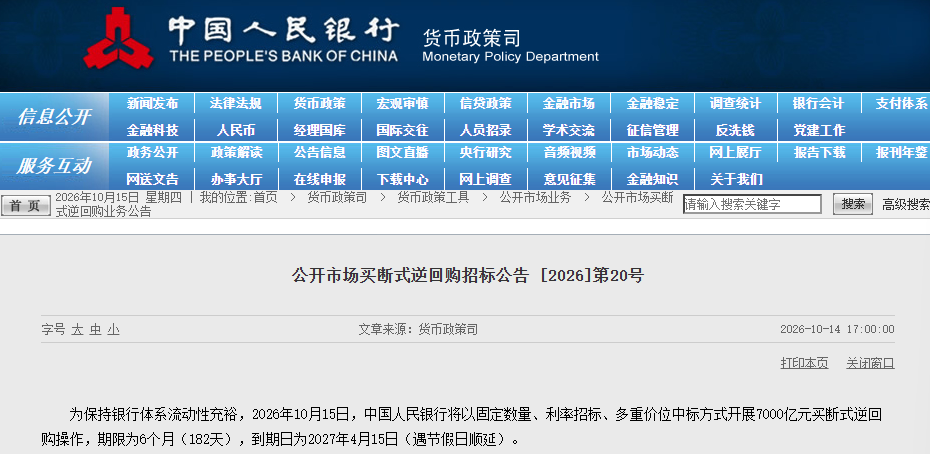The image size is (930, 454).
Task: Open the 国际交往 navigation link
Action: coord(402,130)
